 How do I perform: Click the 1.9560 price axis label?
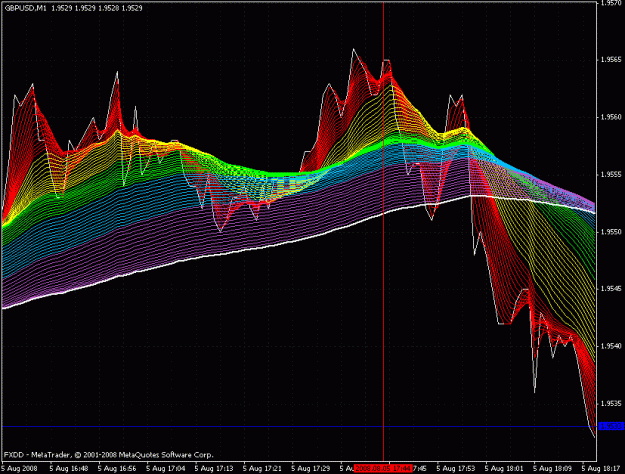611,117
